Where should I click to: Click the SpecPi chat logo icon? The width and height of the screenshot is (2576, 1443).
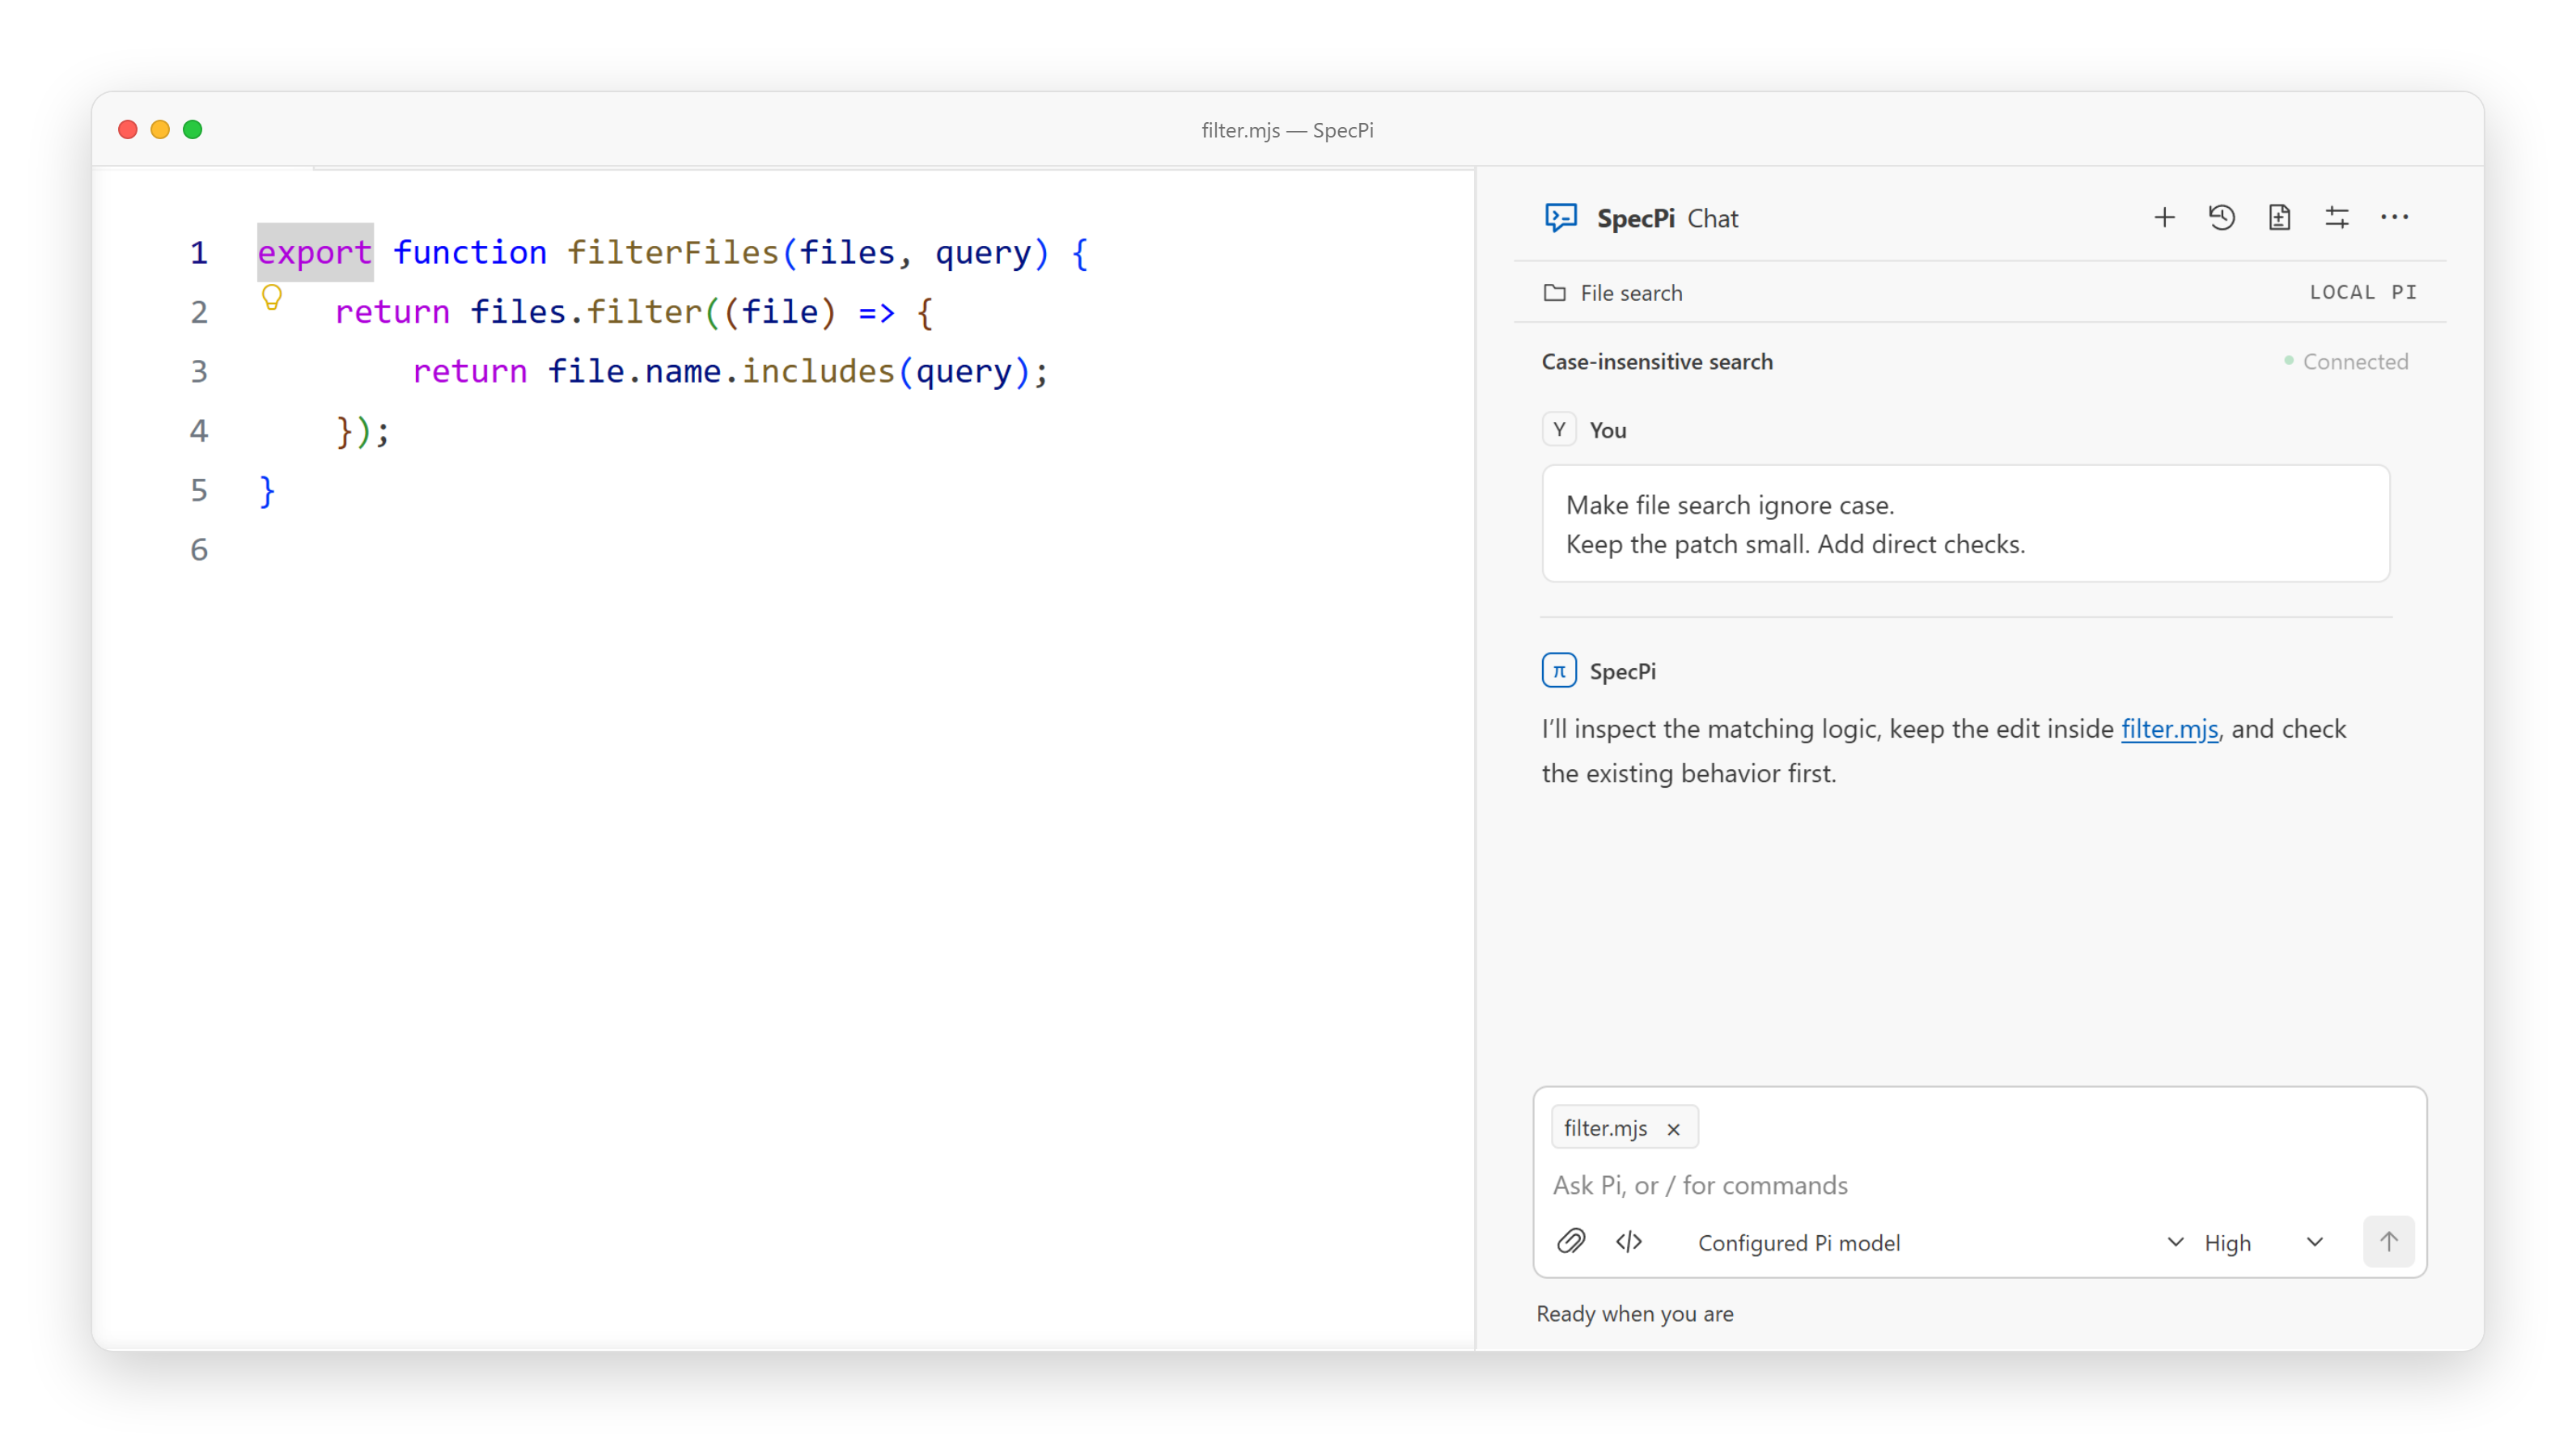(1560, 218)
